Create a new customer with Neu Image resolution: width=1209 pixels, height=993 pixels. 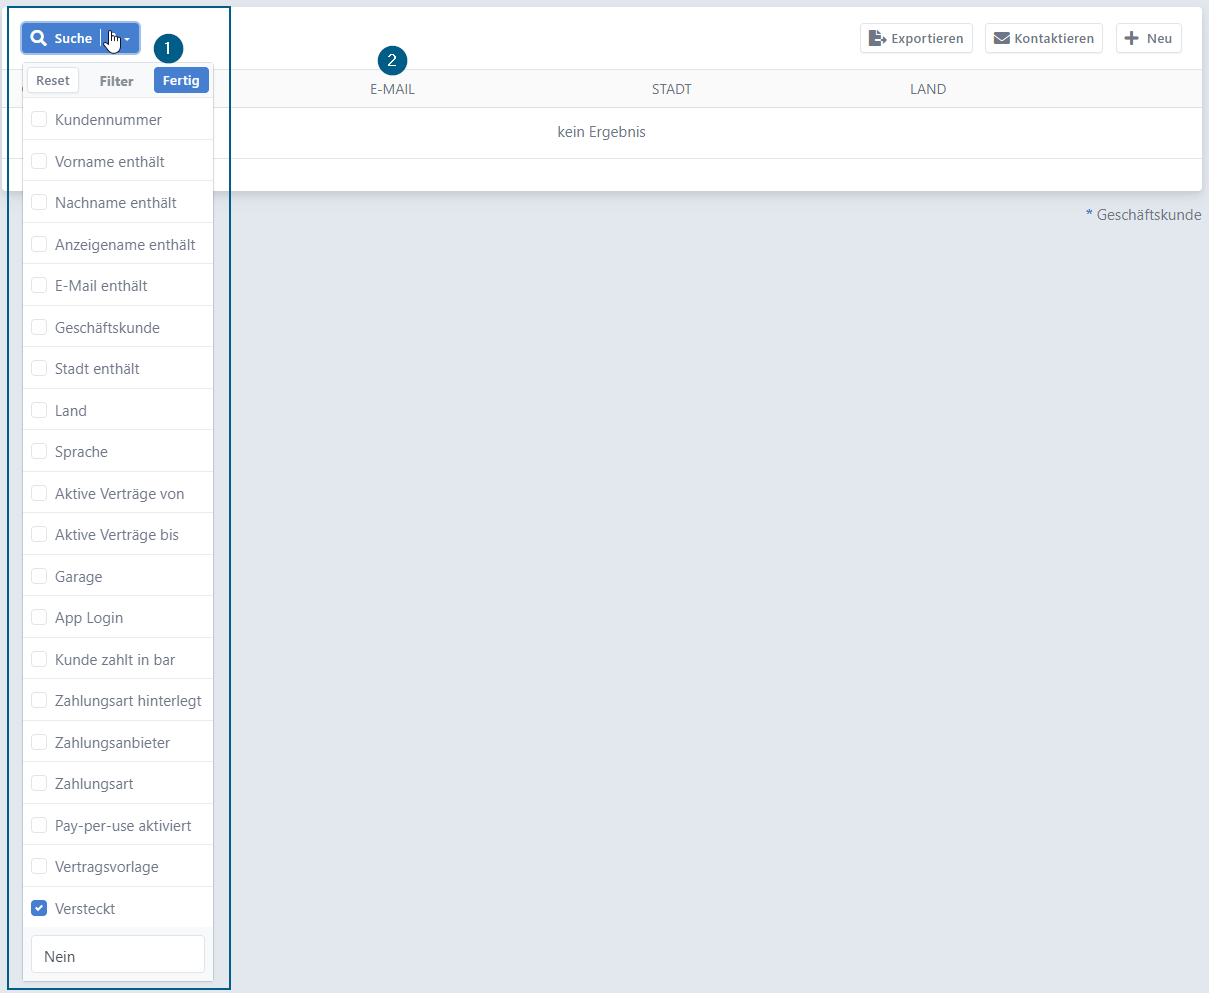pyautogui.click(x=1149, y=38)
